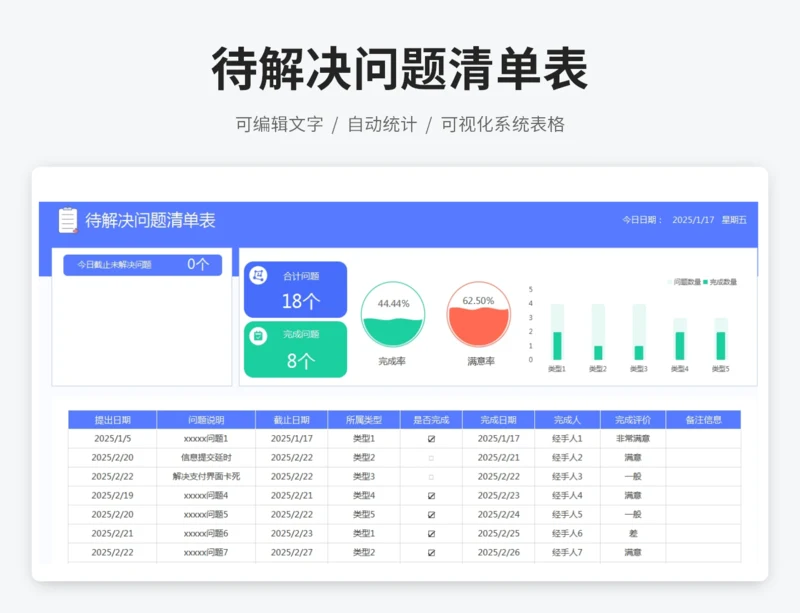This screenshot has height=613, width=800.
Task: Click the 今日日期 value 2025/1/17
Action: click(x=693, y=220)
